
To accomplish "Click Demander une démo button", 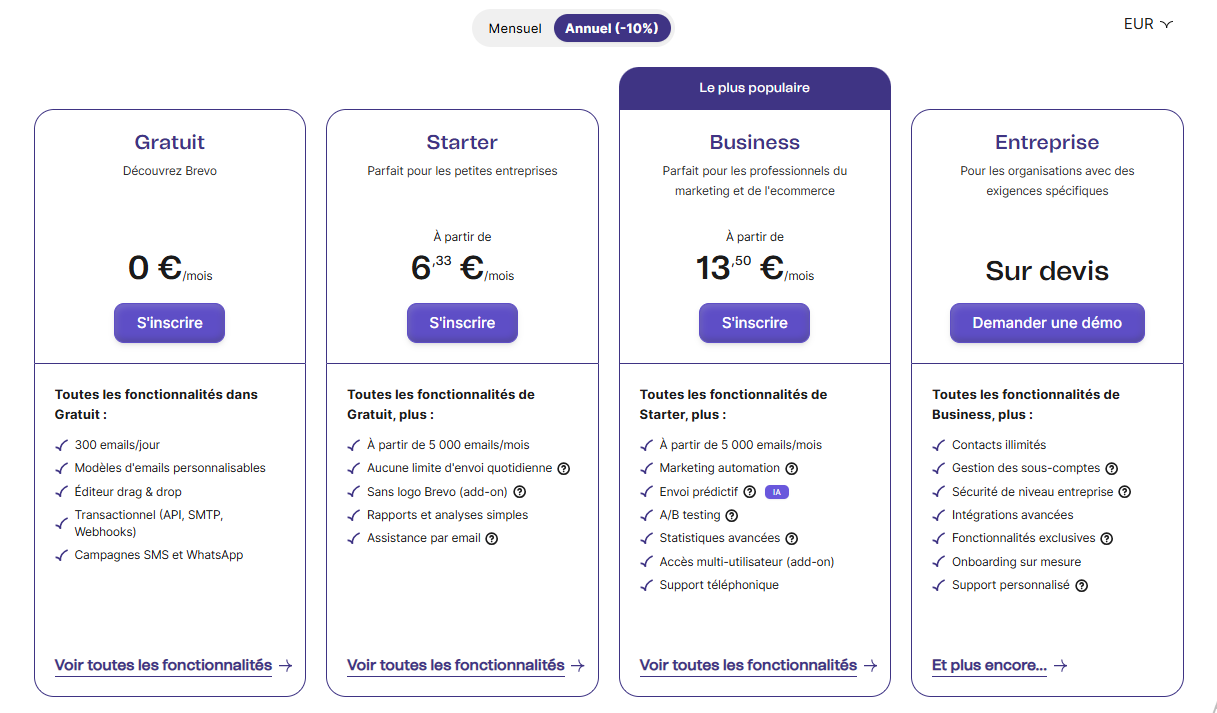I will [1047, 323].
